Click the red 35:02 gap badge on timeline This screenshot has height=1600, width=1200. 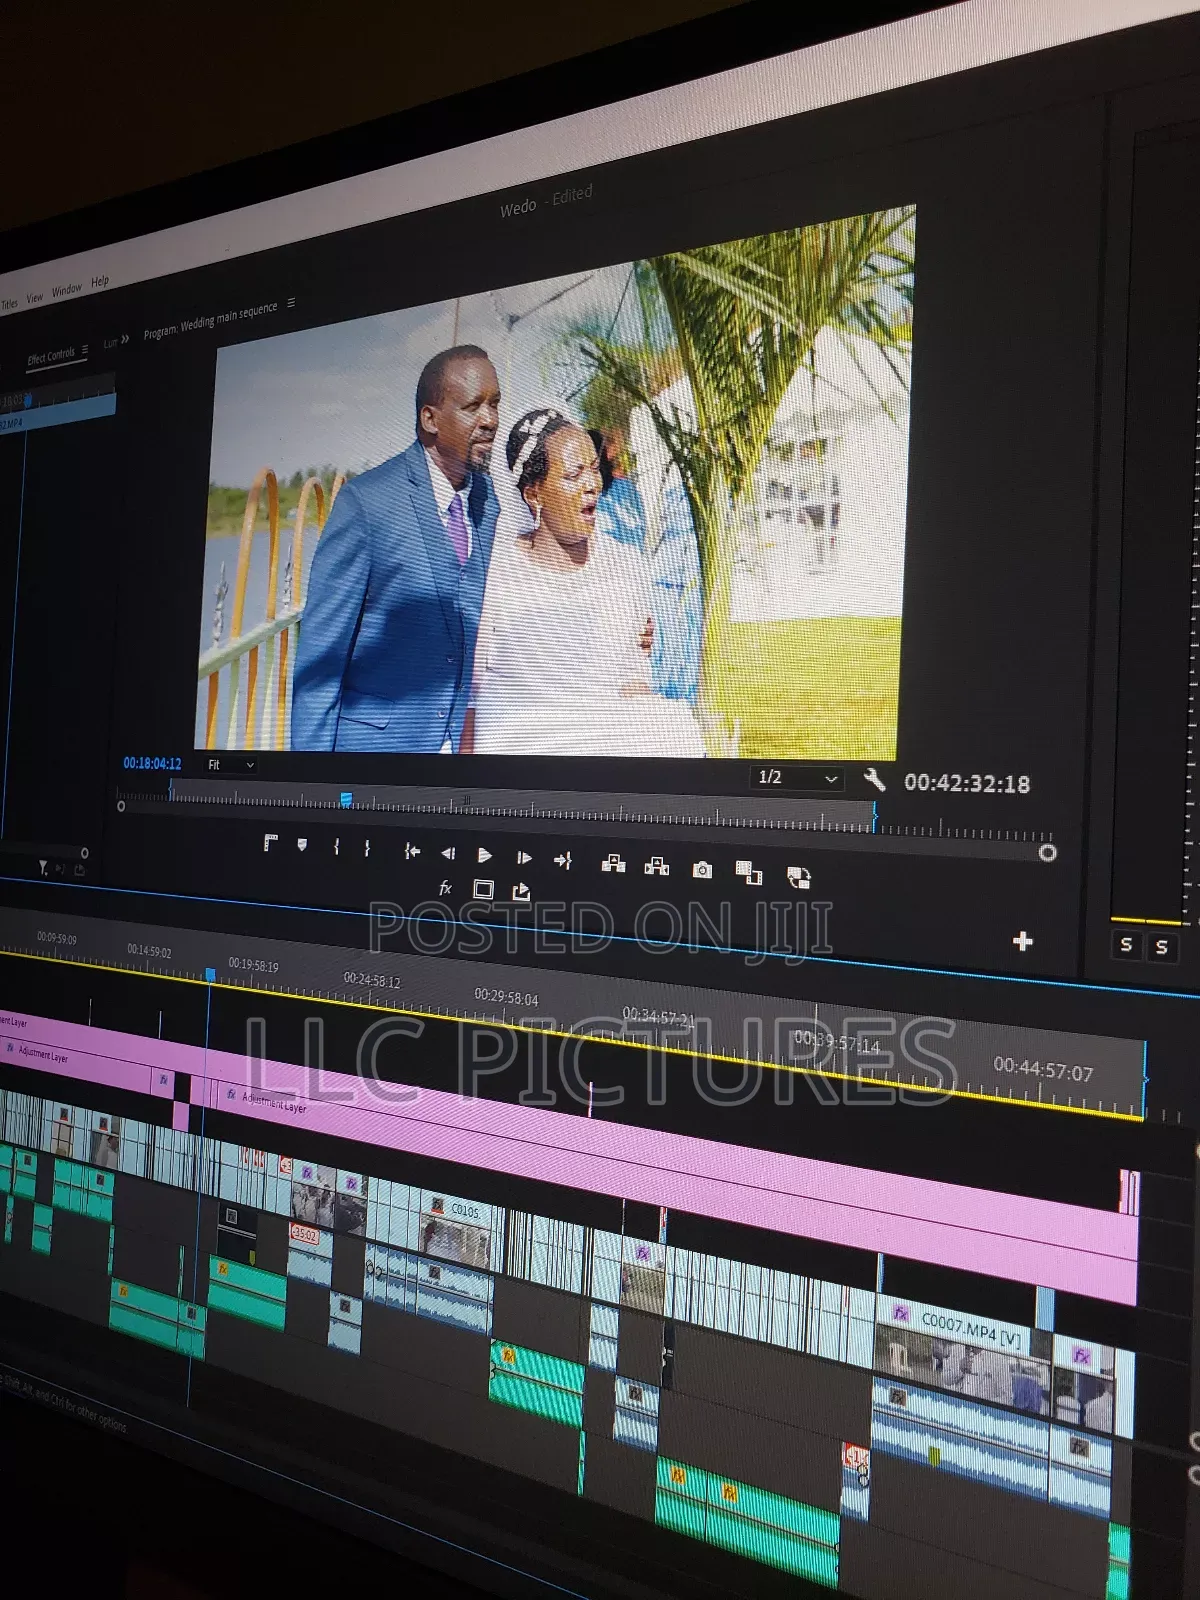pyautogui.click(x=304, y=1235)
